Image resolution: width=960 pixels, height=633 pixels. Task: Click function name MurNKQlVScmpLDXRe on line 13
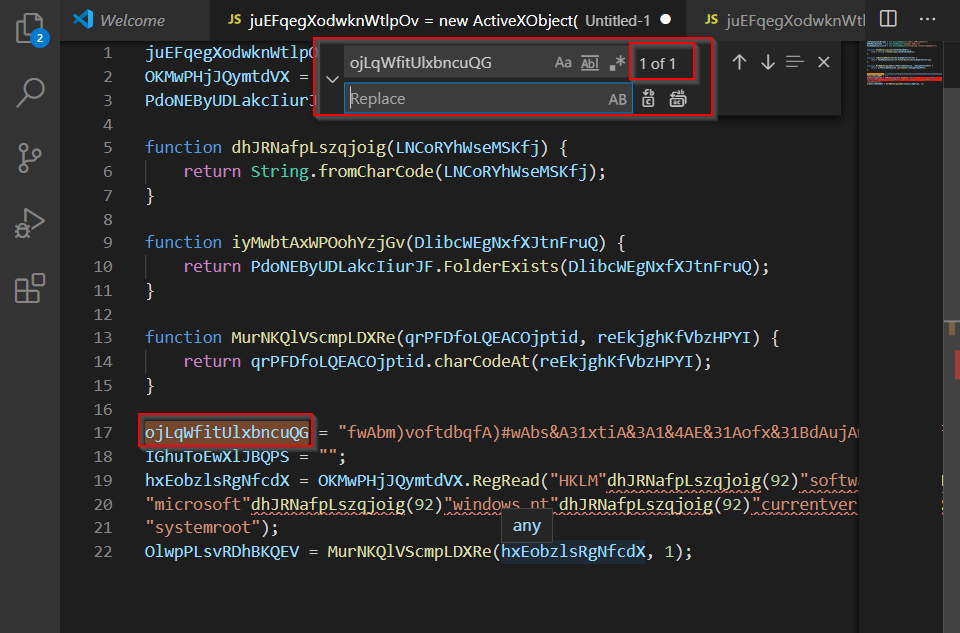313,337
